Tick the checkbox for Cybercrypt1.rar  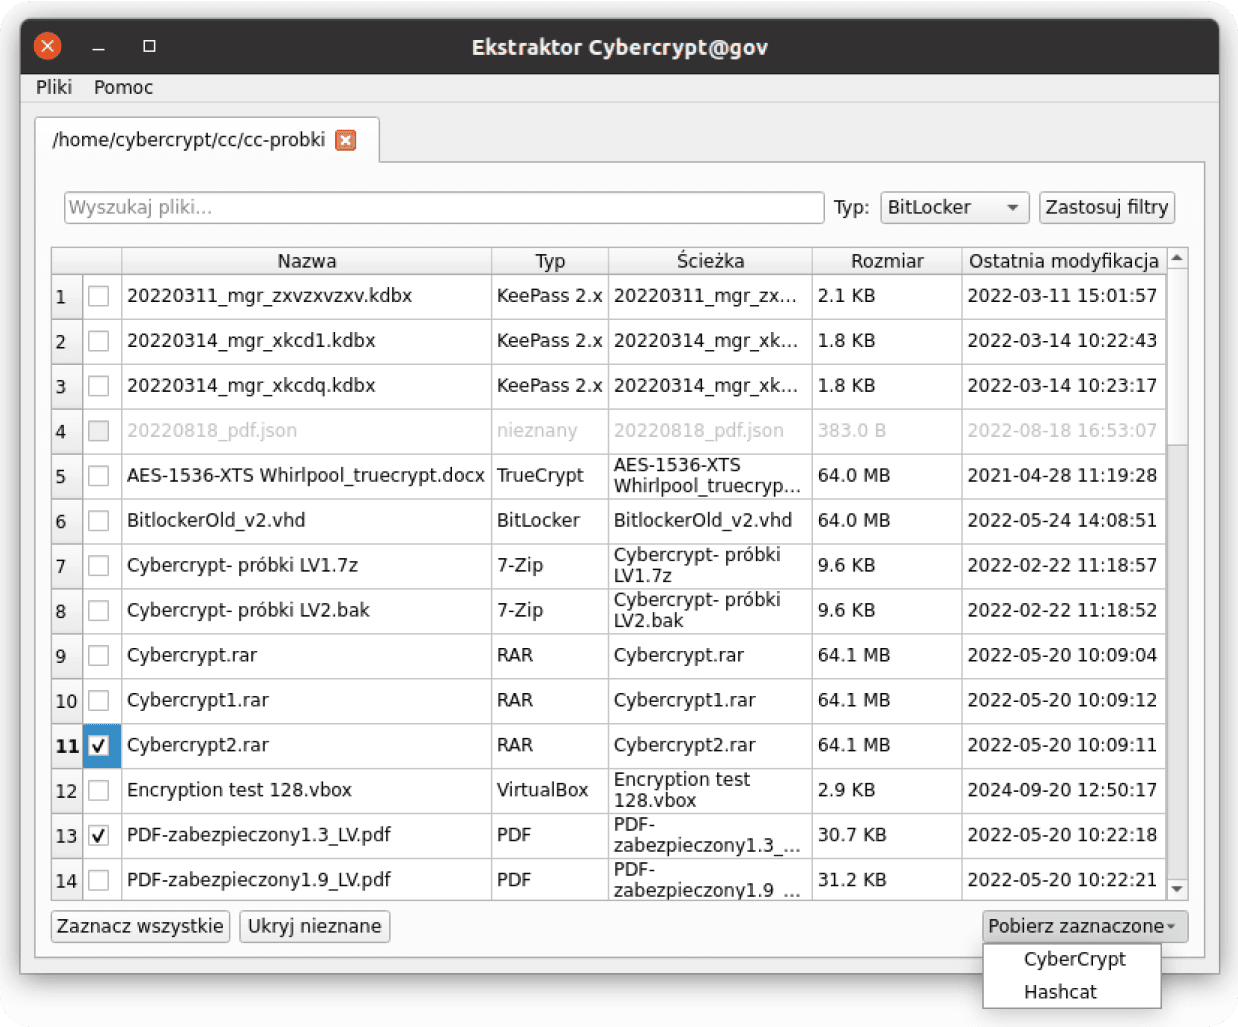98,701
